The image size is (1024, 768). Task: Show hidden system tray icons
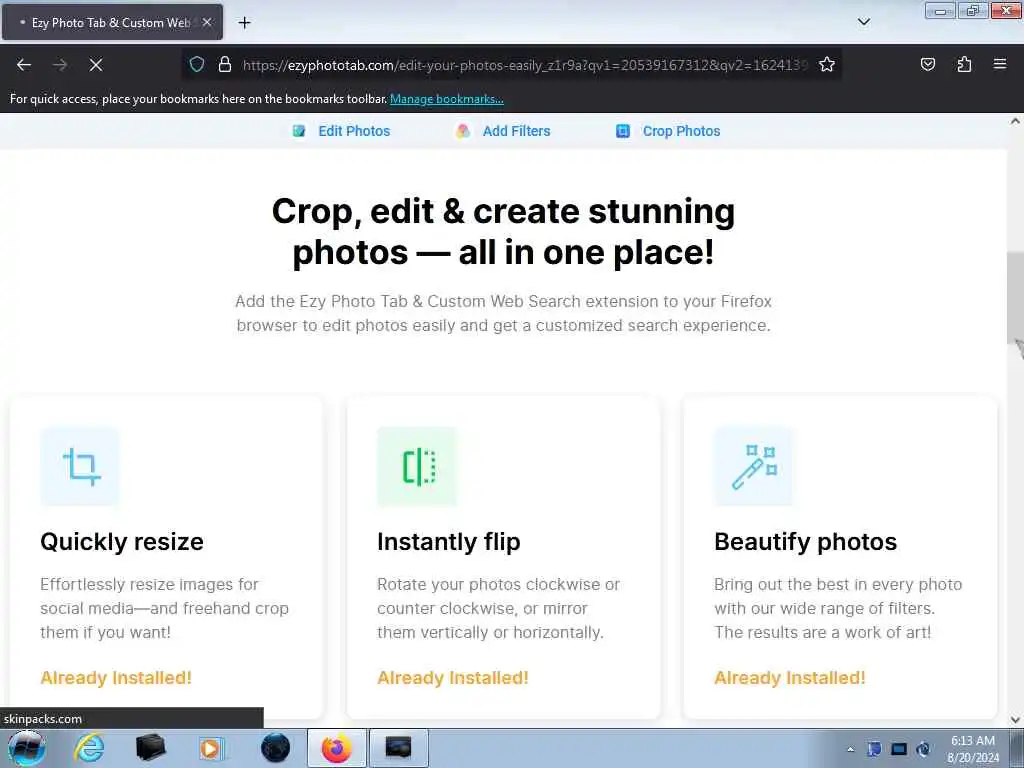[850, 750]
